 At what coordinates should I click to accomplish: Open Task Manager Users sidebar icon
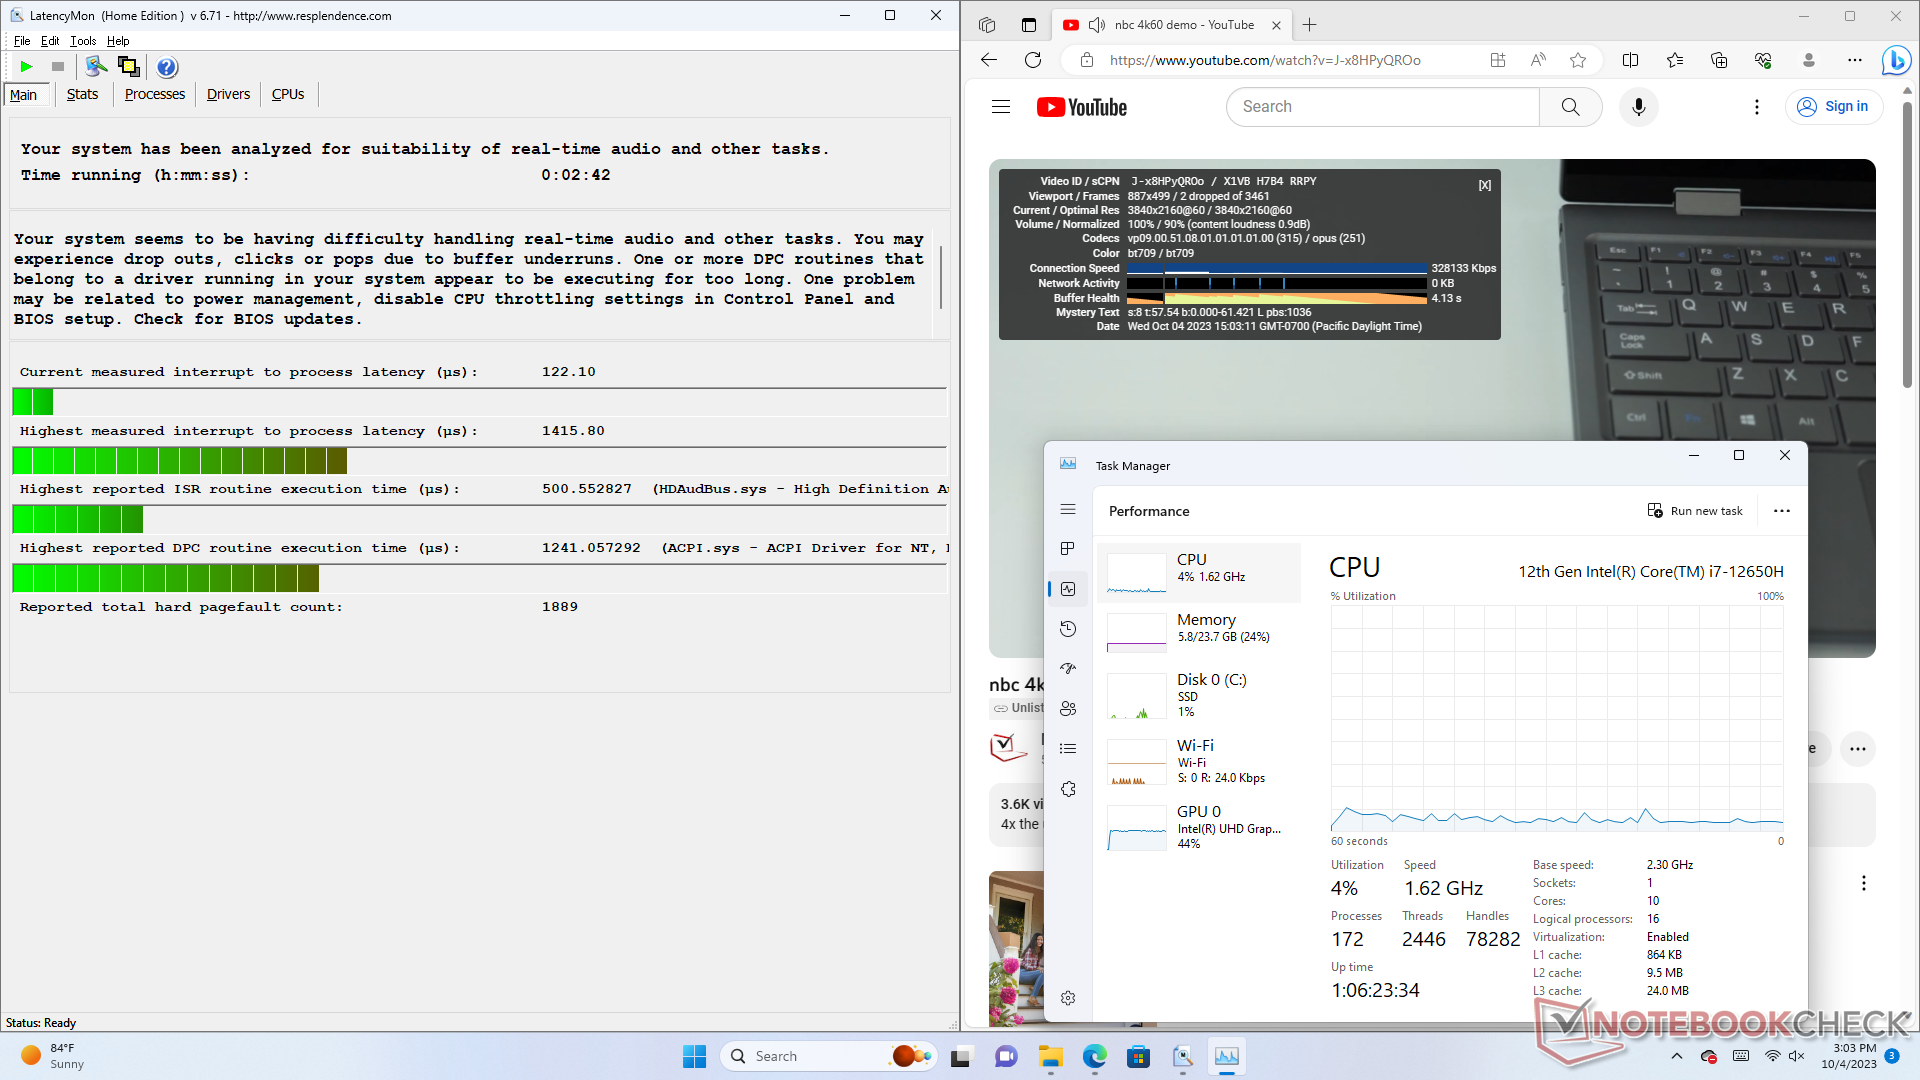[x=1068, y=709]
